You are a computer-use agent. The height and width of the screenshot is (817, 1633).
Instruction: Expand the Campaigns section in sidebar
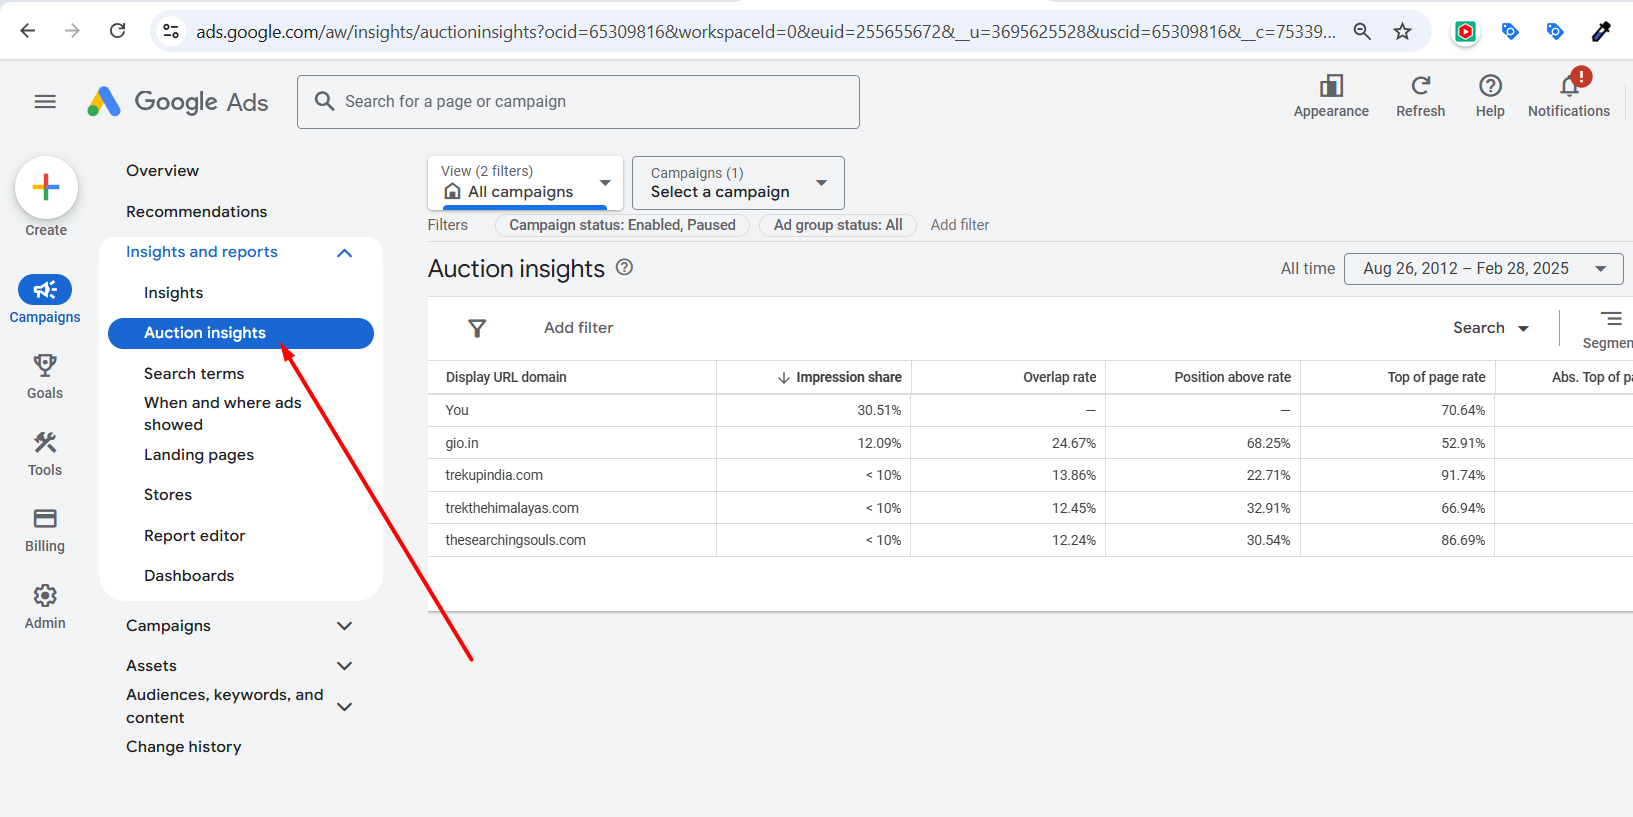(x=345, y=626)
